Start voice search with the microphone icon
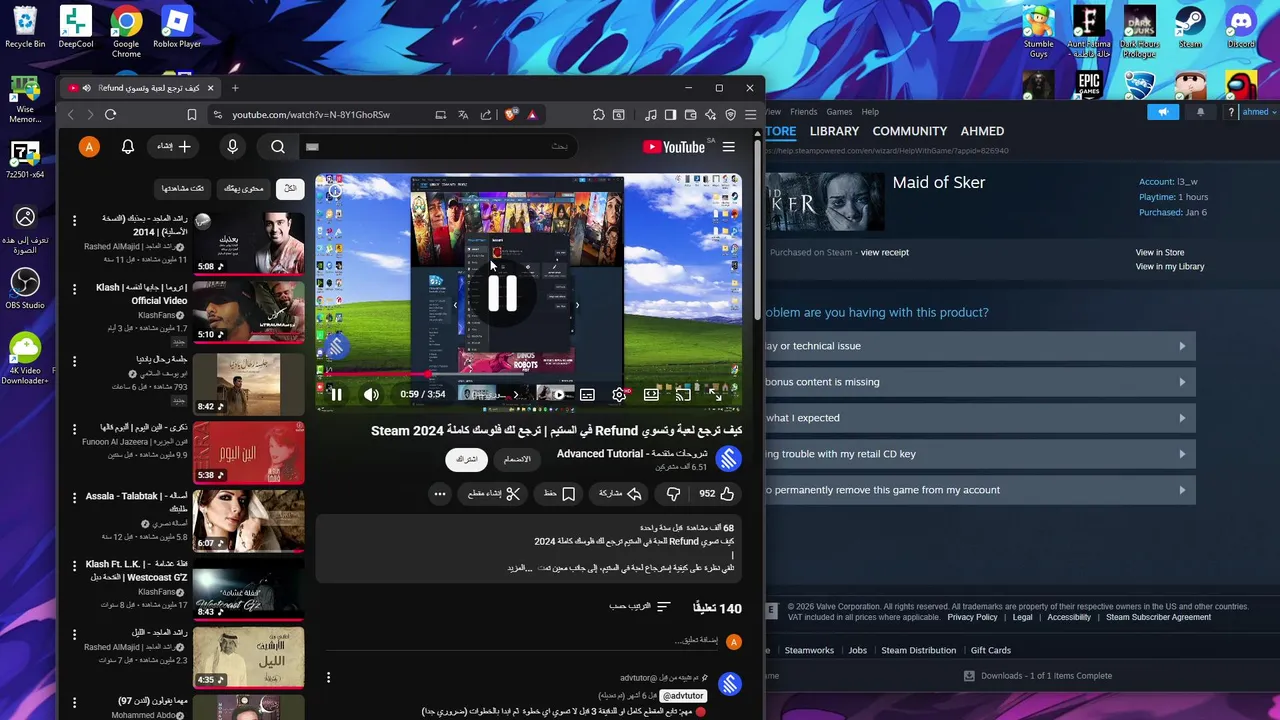 232,147
